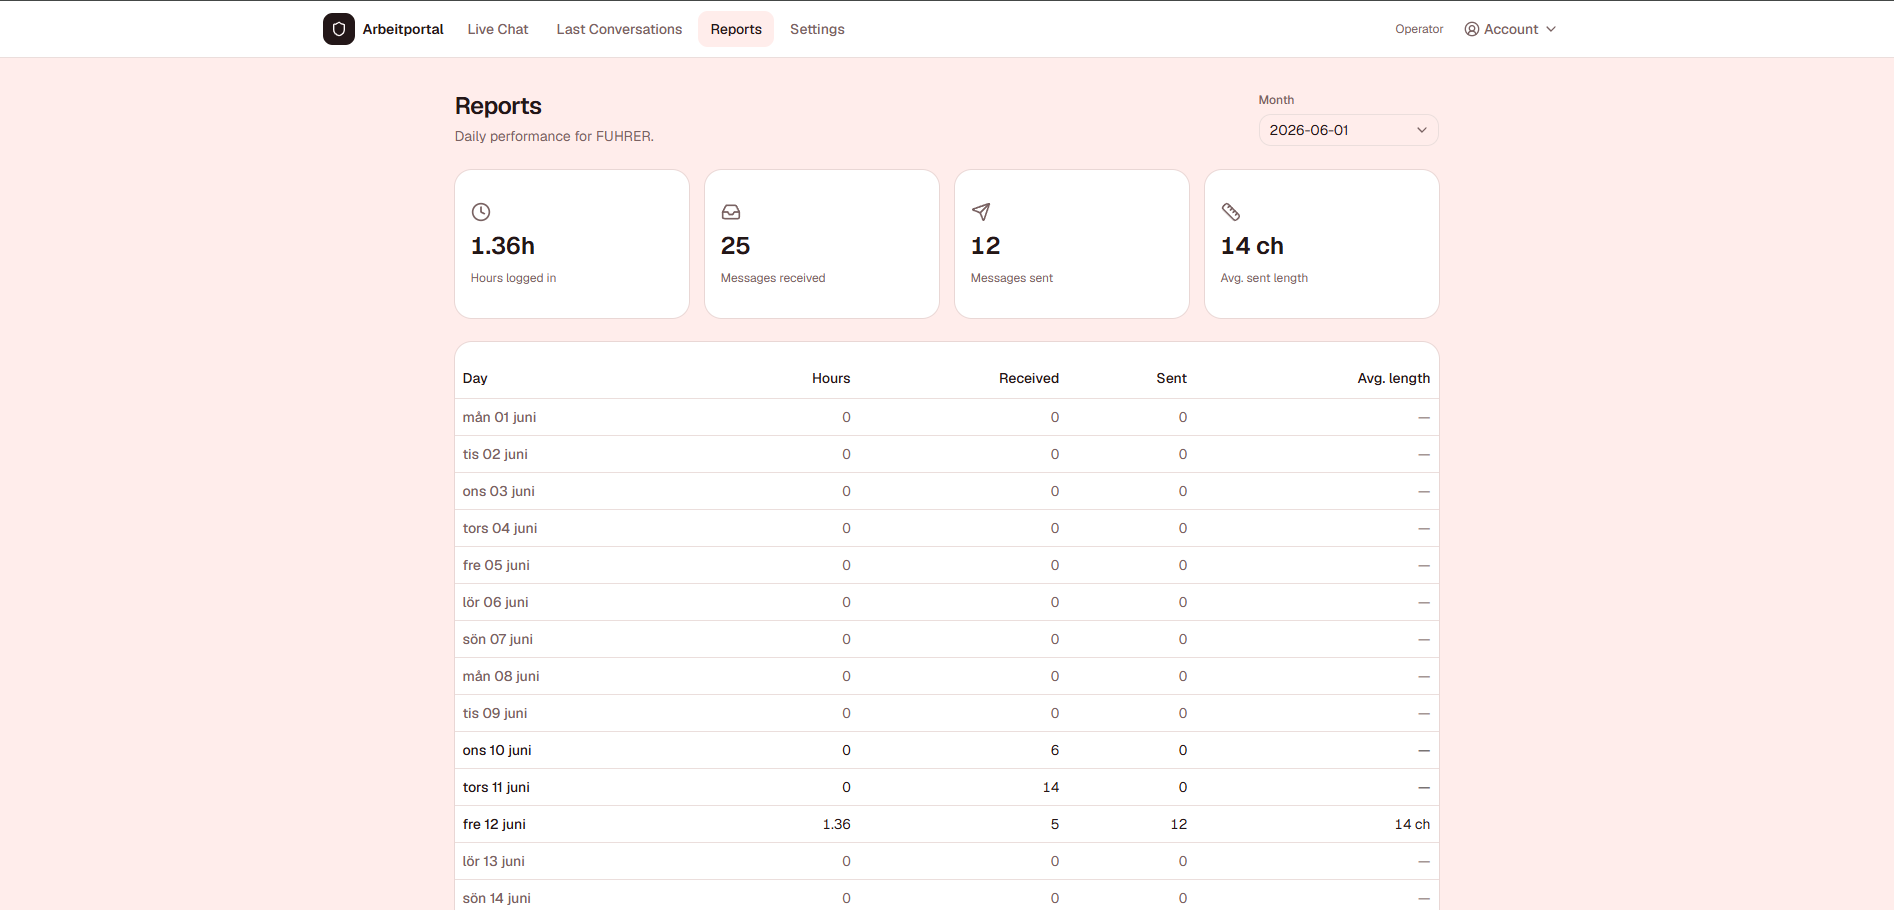Click the Day column header
This screenshot has height=910, width=1894.
(x=475, y=378)
